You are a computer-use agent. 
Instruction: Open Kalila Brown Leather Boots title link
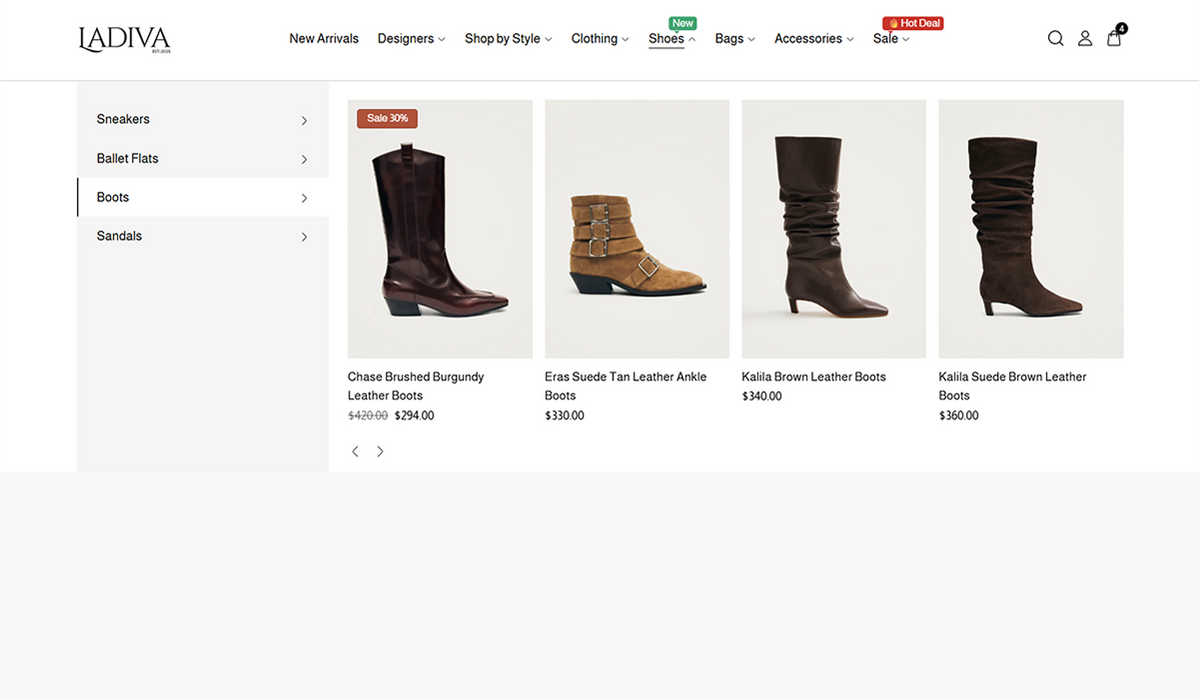tap(813, 377)
